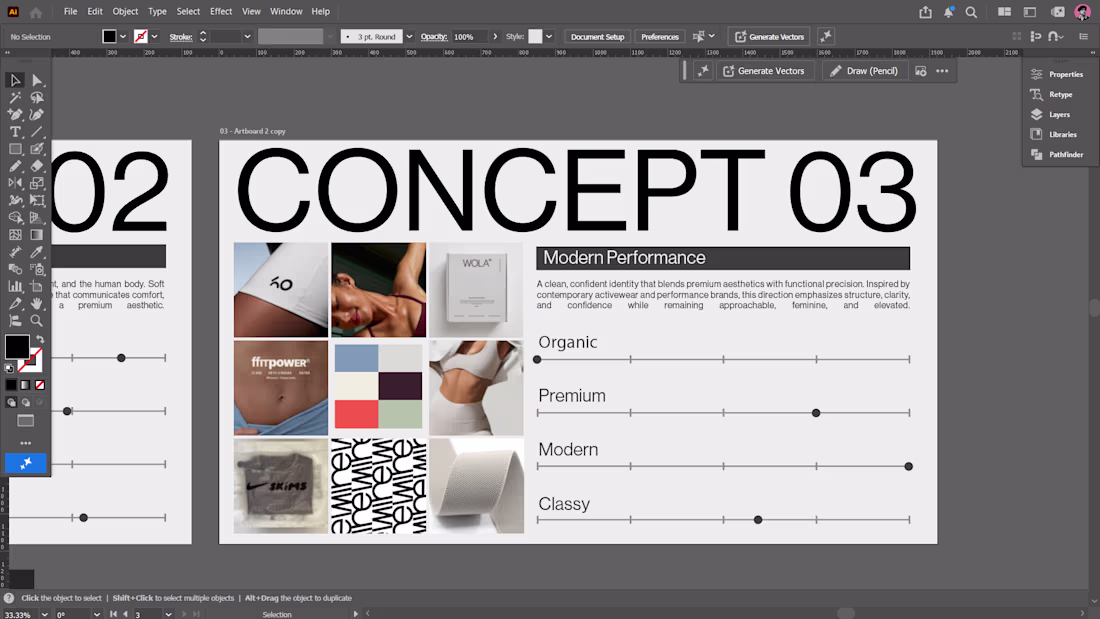Select the Eraser tool
This screenshot has width=1100, height=619.
[37, 166]
